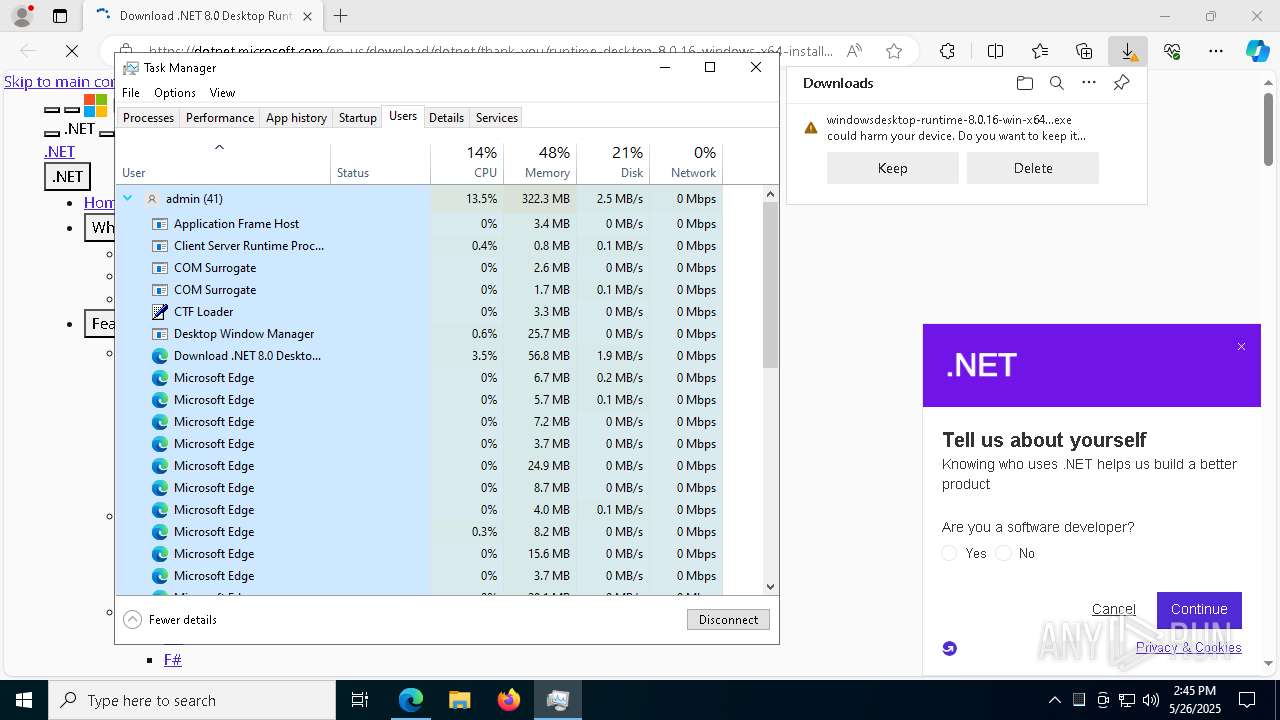Click Continue in .NET survey
Image resolution: width=1280 pixels, height=720 pixels.
[1199, 609]
